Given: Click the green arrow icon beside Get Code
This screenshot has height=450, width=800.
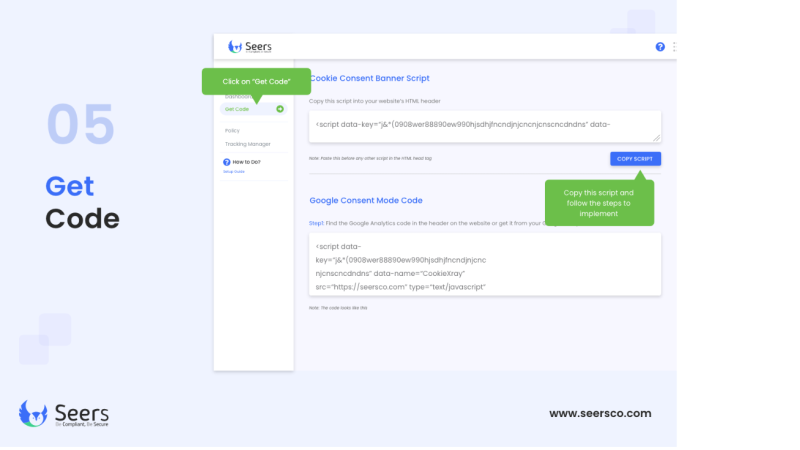Looking at the screenshot, I should pos(280,109).
